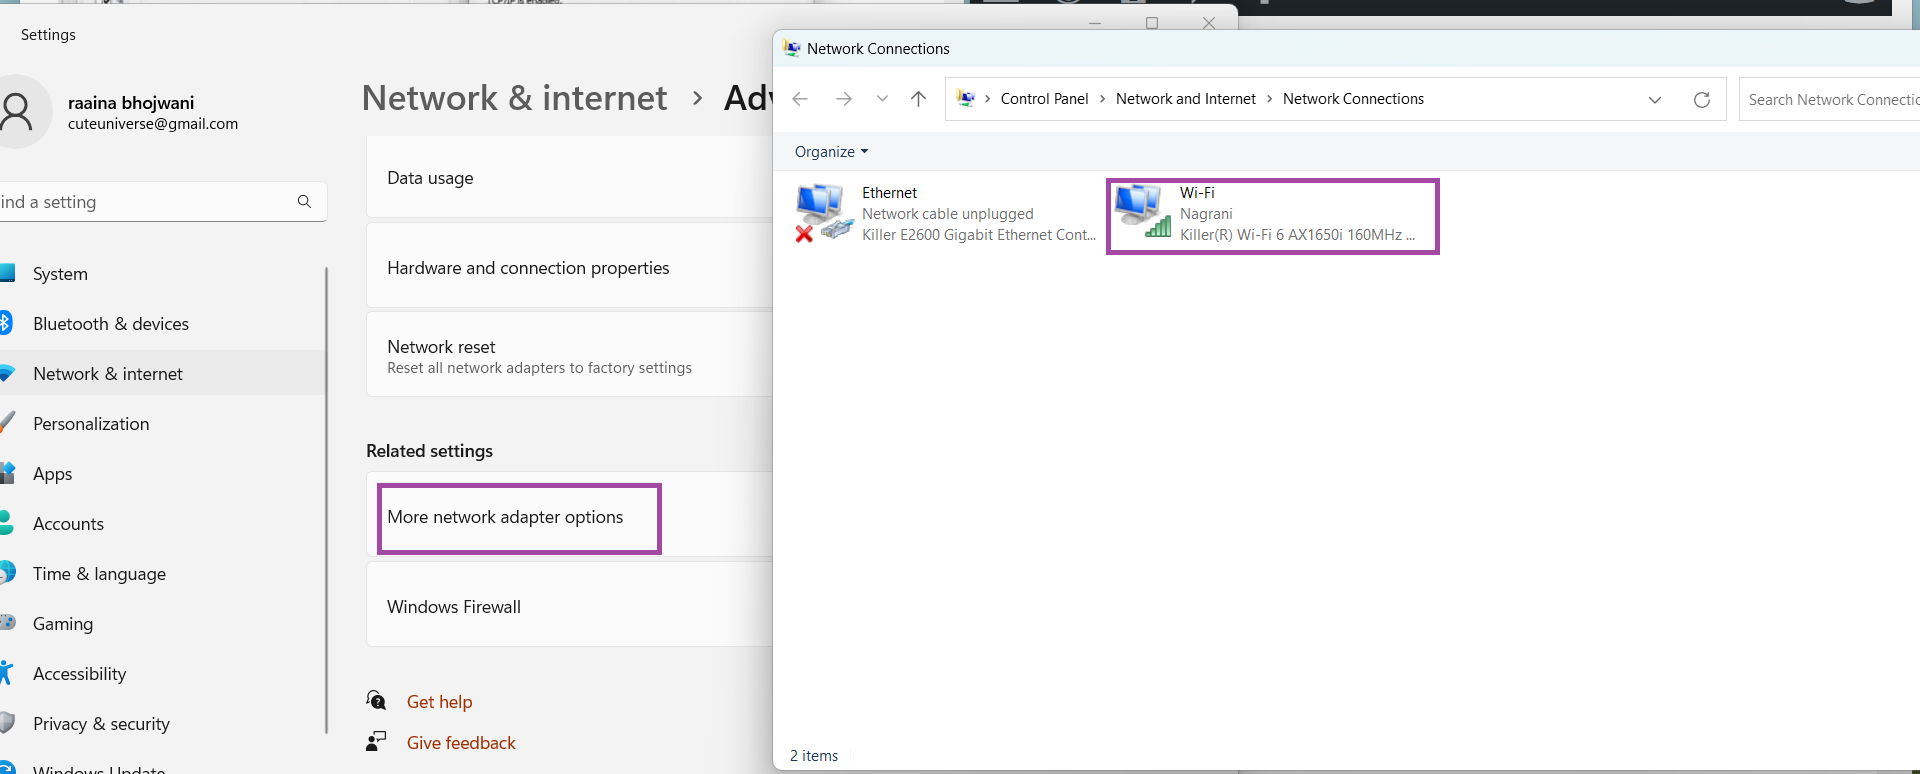1920x774 pixels.
Task: Focus the Search Network Connections box
Action: coord(1829,100)
